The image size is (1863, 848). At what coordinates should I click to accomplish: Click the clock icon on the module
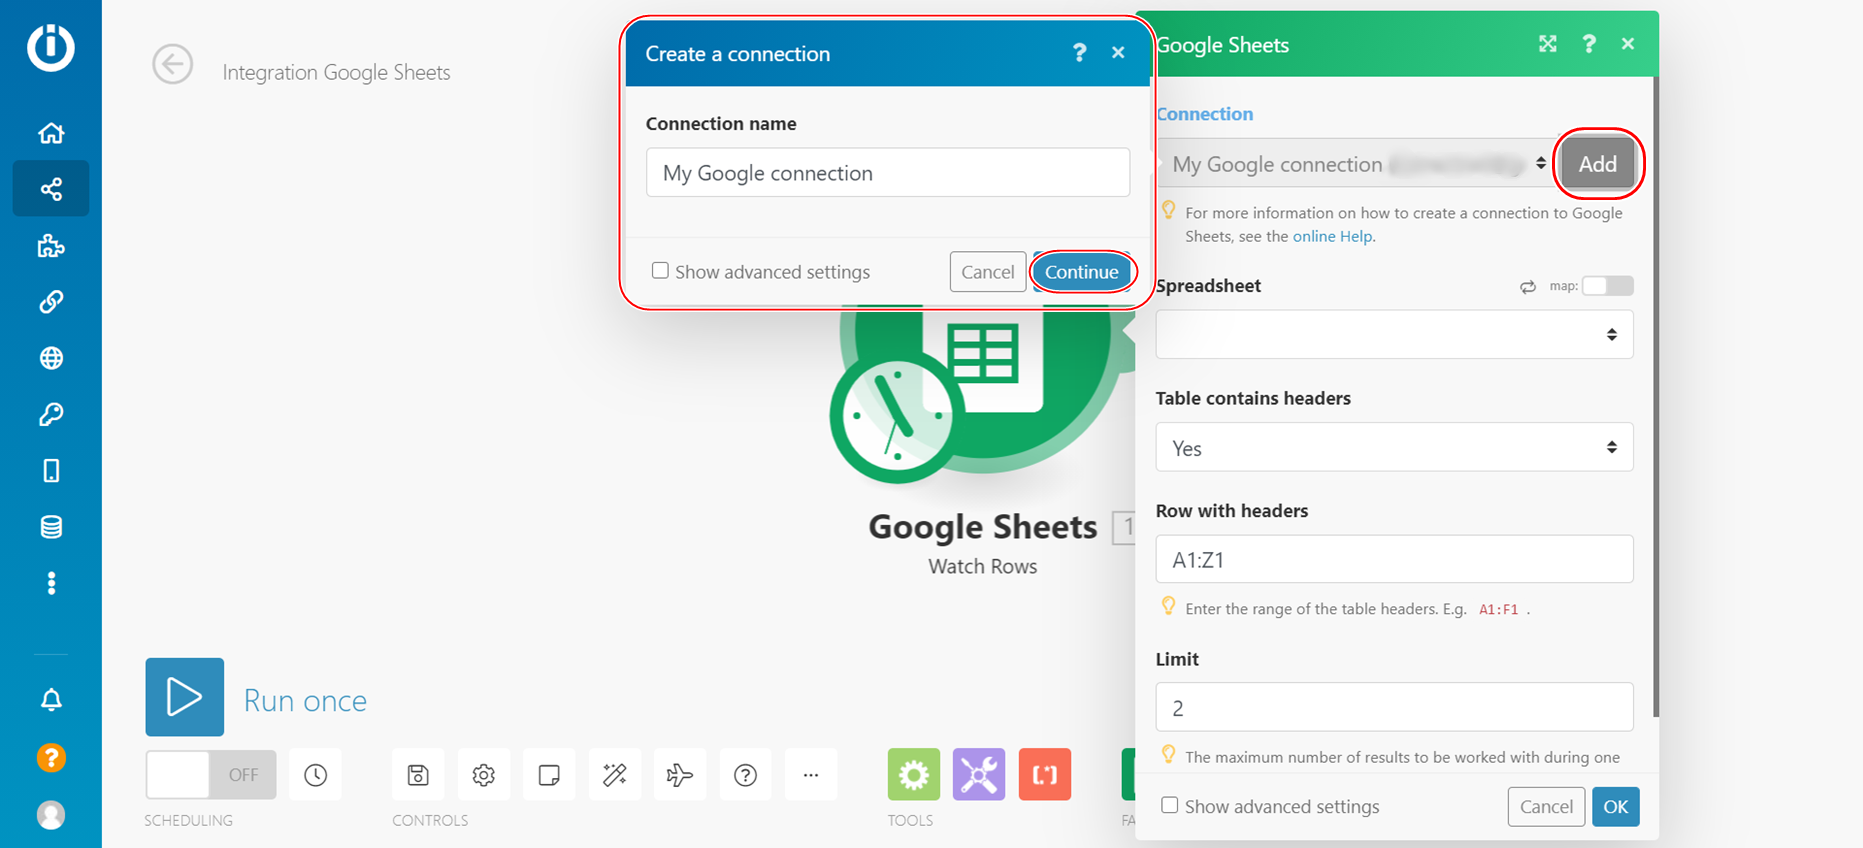coord(897,417)
